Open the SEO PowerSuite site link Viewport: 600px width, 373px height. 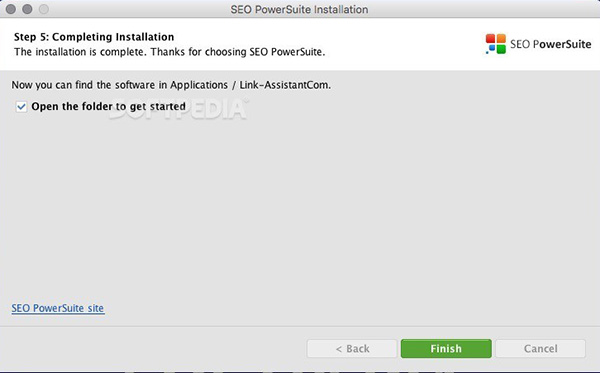pyautogui.click(x=57, y=308)
